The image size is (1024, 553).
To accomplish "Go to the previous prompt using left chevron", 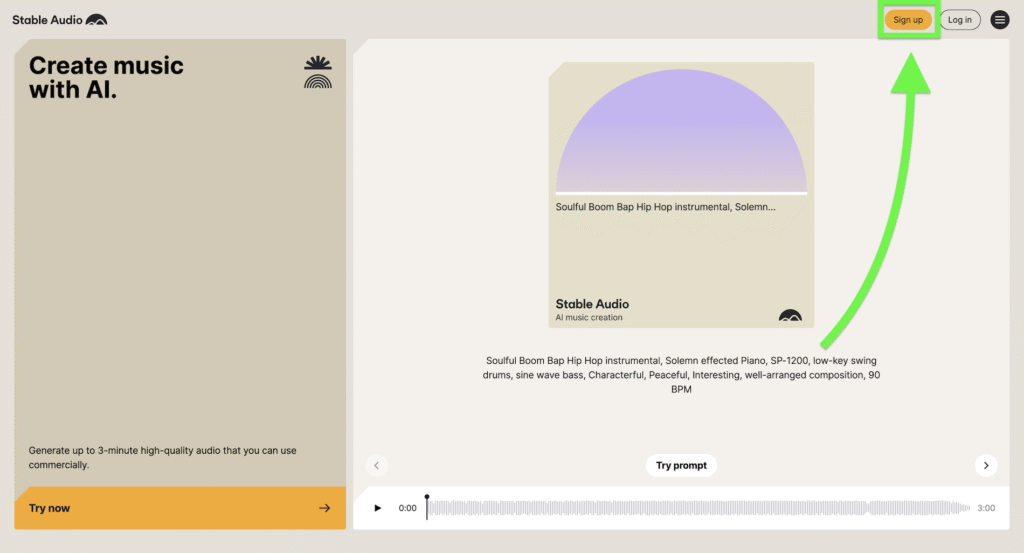I will click(x=377, y=465).
